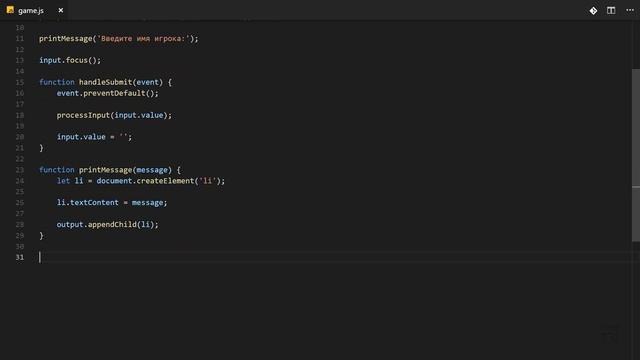Click the 'function' keyword on line 15
The width and height of the screenshot is (640, 360).
(57, 82)
